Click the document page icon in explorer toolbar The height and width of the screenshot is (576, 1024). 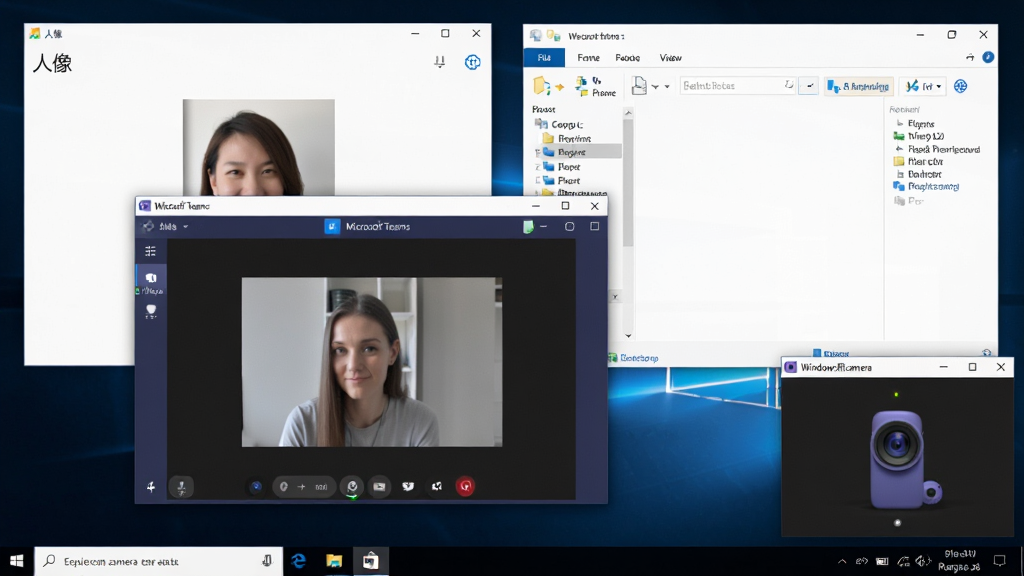pyautogui.click(x=639, y=86)
